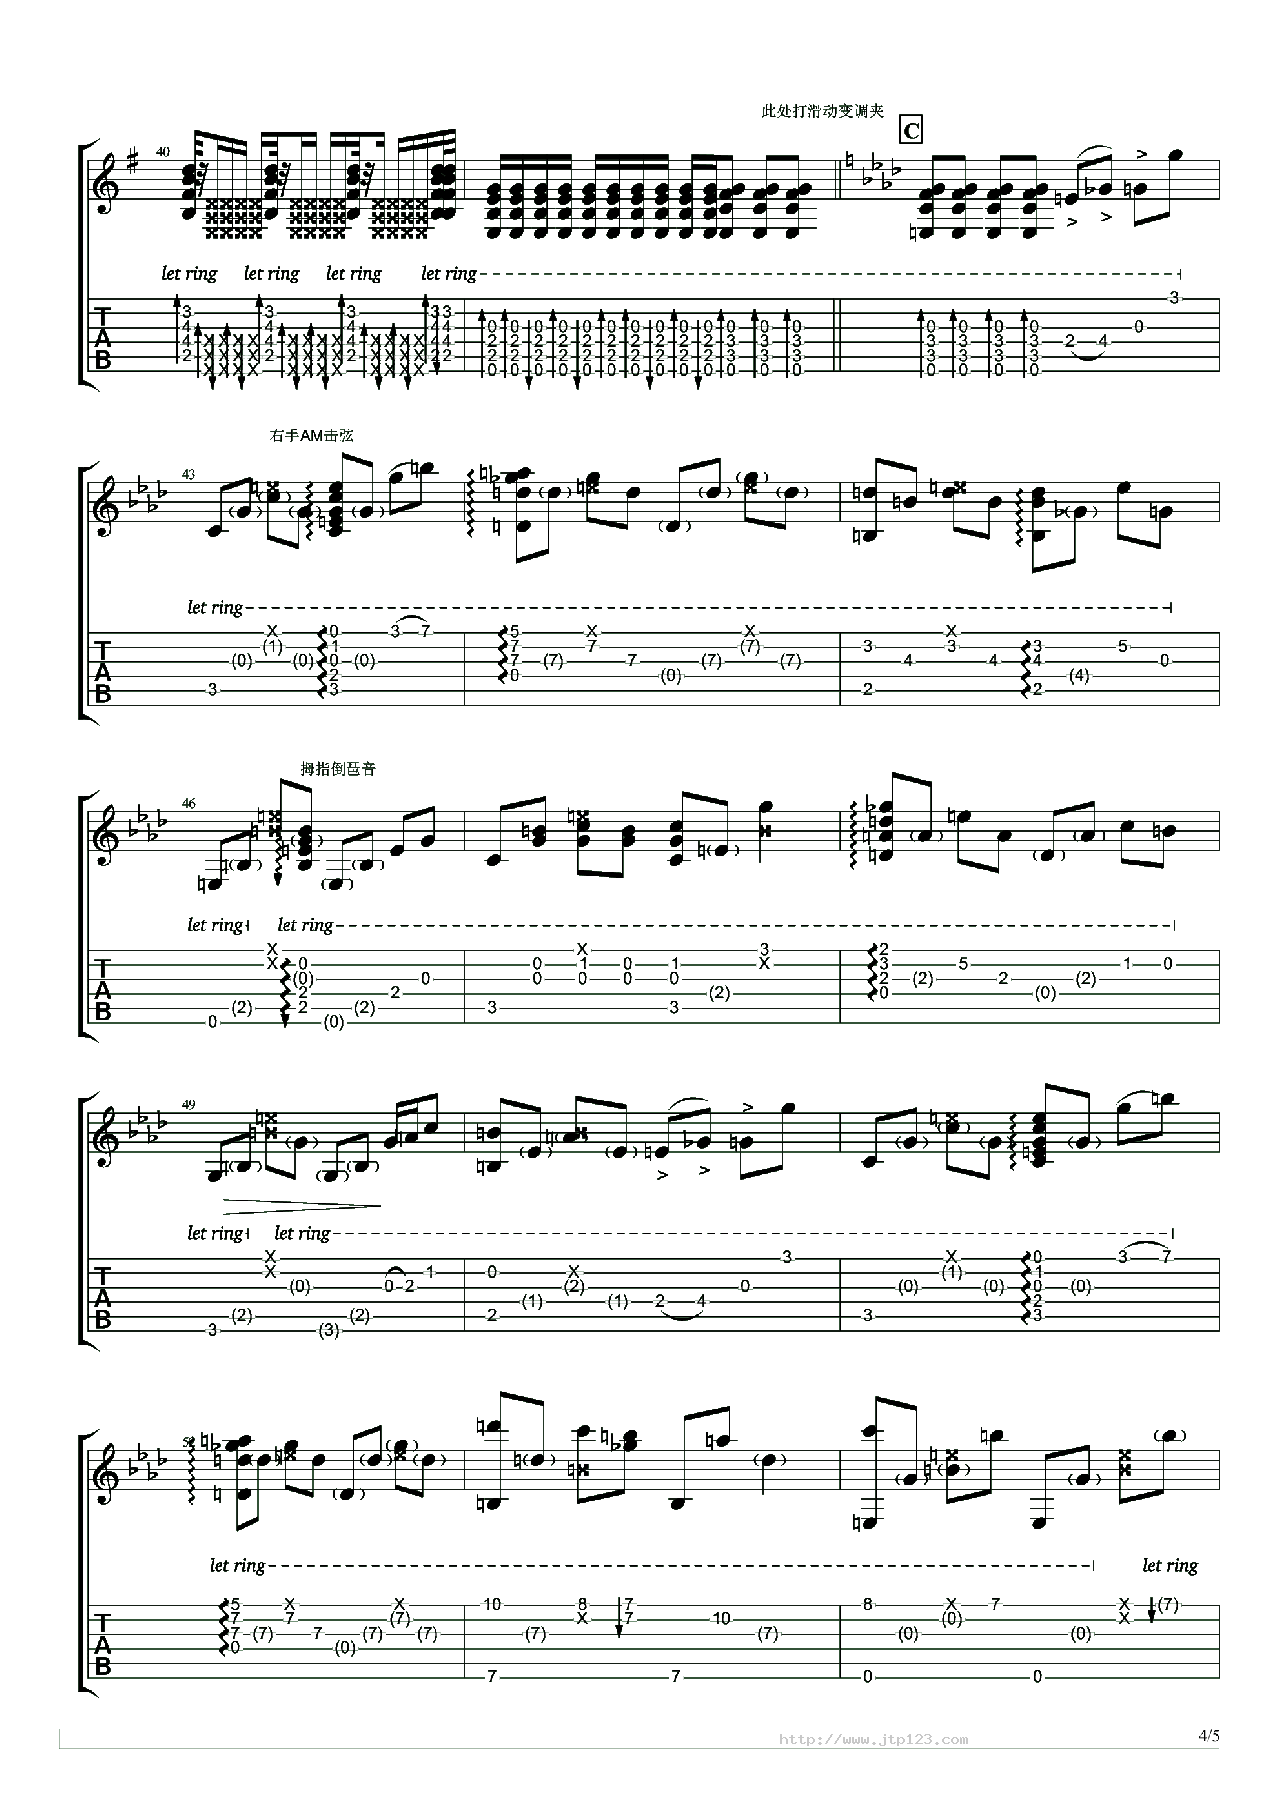1280x1811 pixels.
Task: Click the first let ring marking under measure 40
Action: (189, 274)
